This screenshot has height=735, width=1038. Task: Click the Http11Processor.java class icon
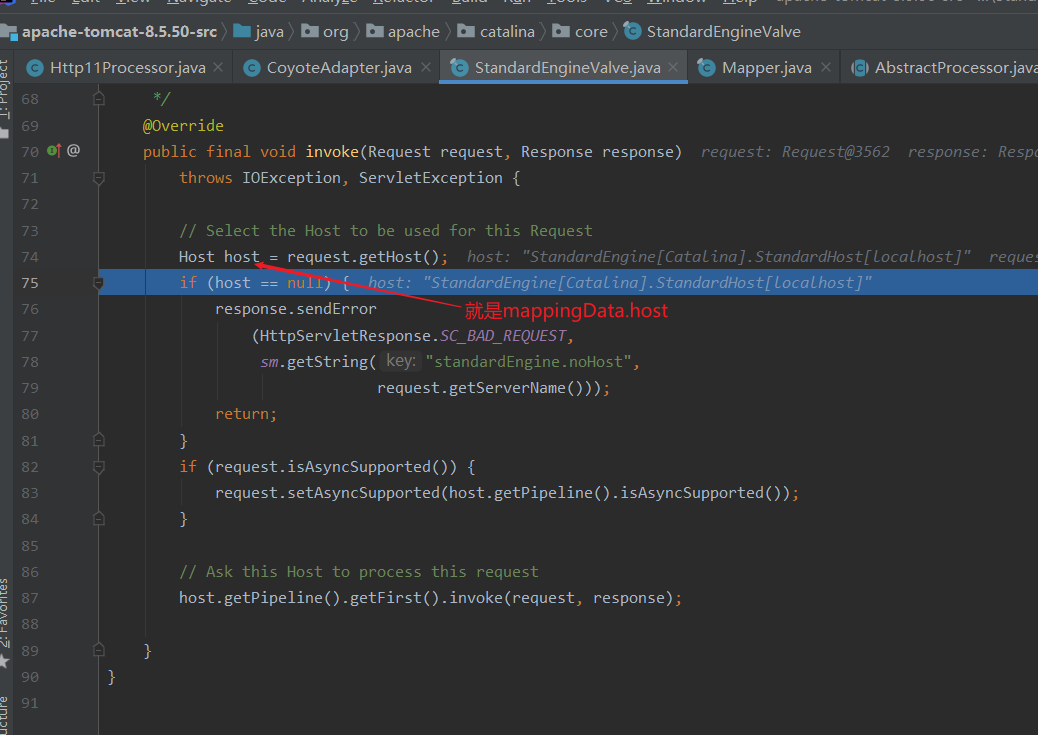(x=35, y=68)
